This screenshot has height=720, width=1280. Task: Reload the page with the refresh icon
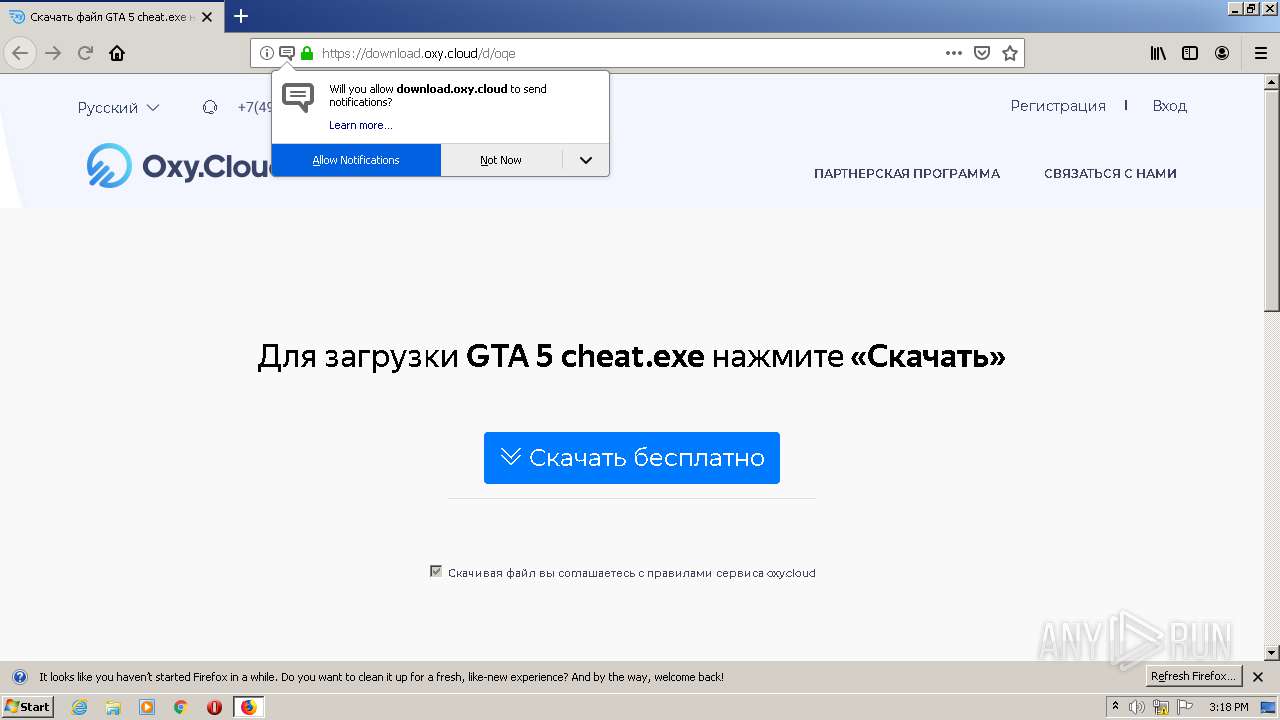point(85,53)
